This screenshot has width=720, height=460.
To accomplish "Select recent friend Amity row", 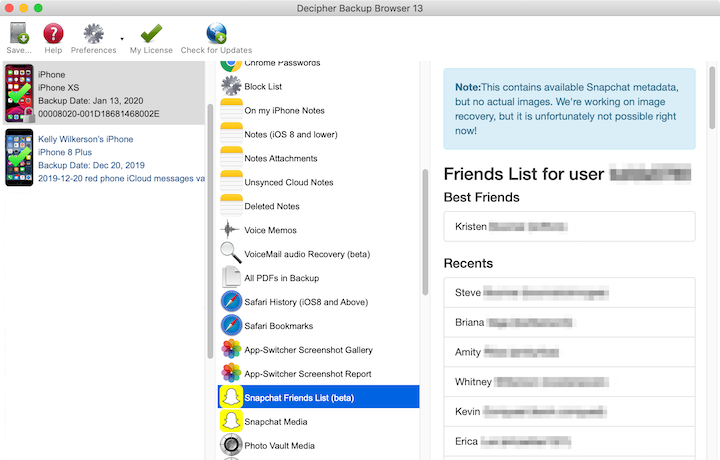I will click(x=569, y=352).
